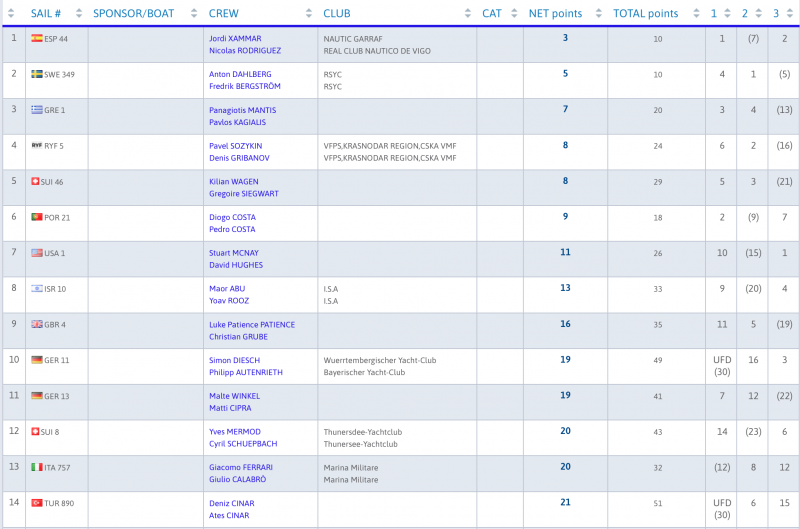The height and width of the screenshot is (529, 800).
Task: Click the Spanish flag beside ESP 44
Action: click(x=37, y=38)
